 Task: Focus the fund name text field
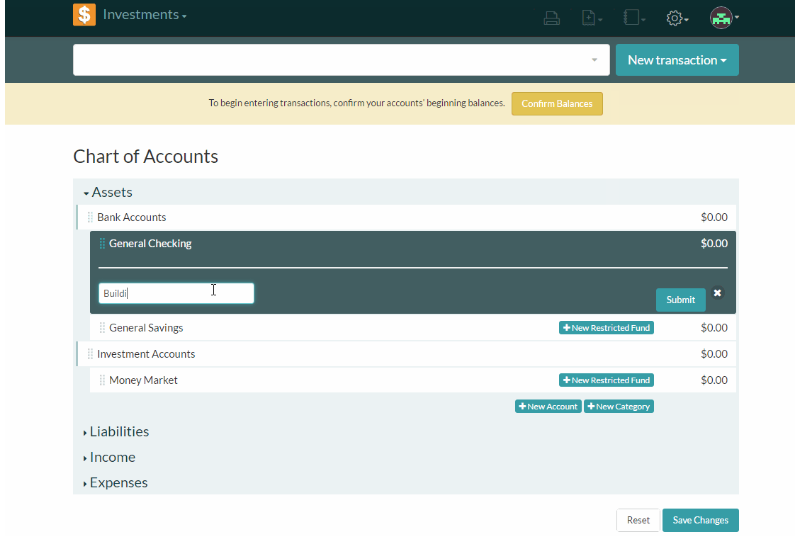point(176,293)
